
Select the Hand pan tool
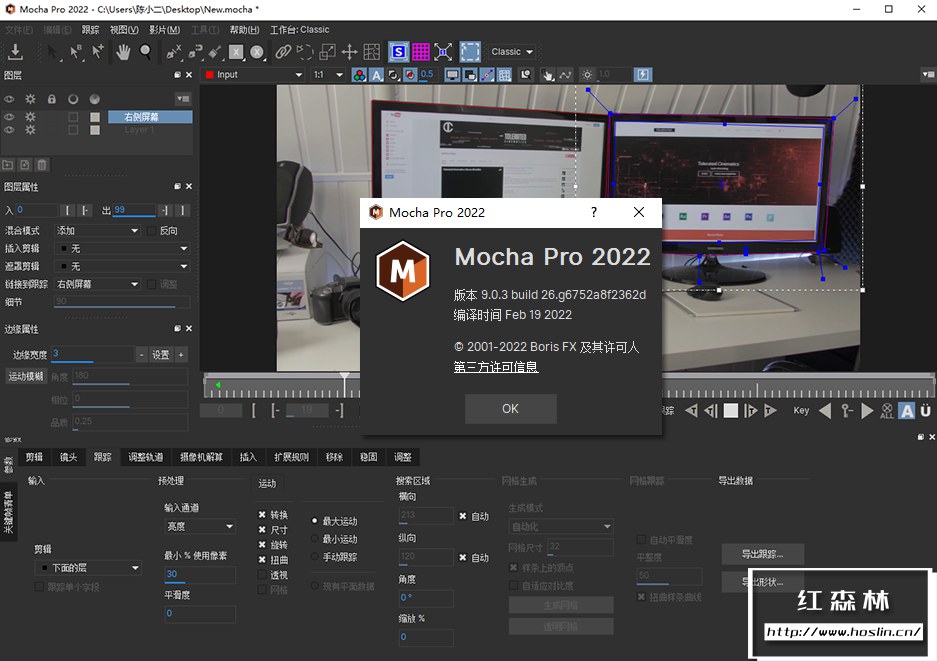[123, 52]
